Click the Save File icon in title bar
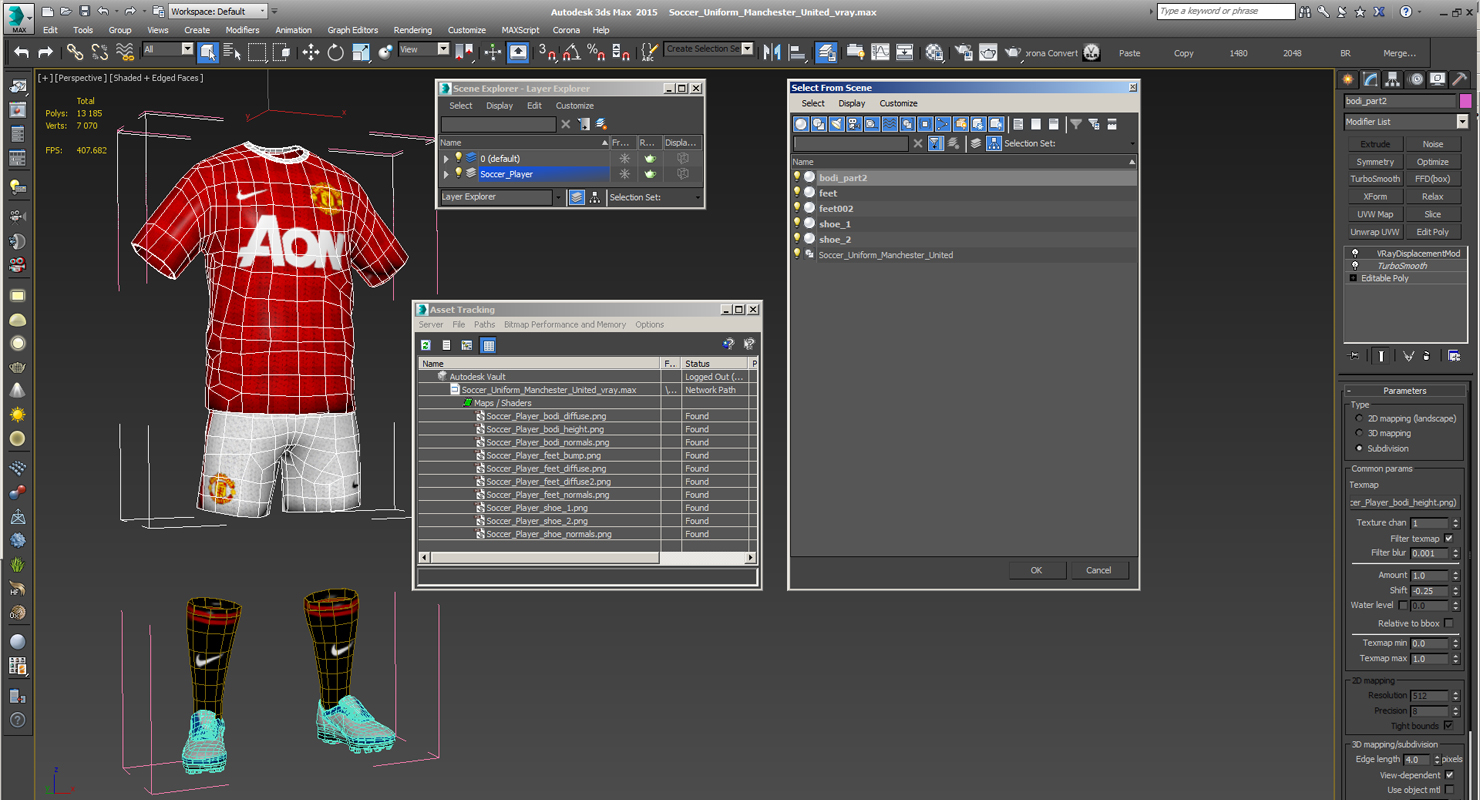1480x800 pixels. 84,11
